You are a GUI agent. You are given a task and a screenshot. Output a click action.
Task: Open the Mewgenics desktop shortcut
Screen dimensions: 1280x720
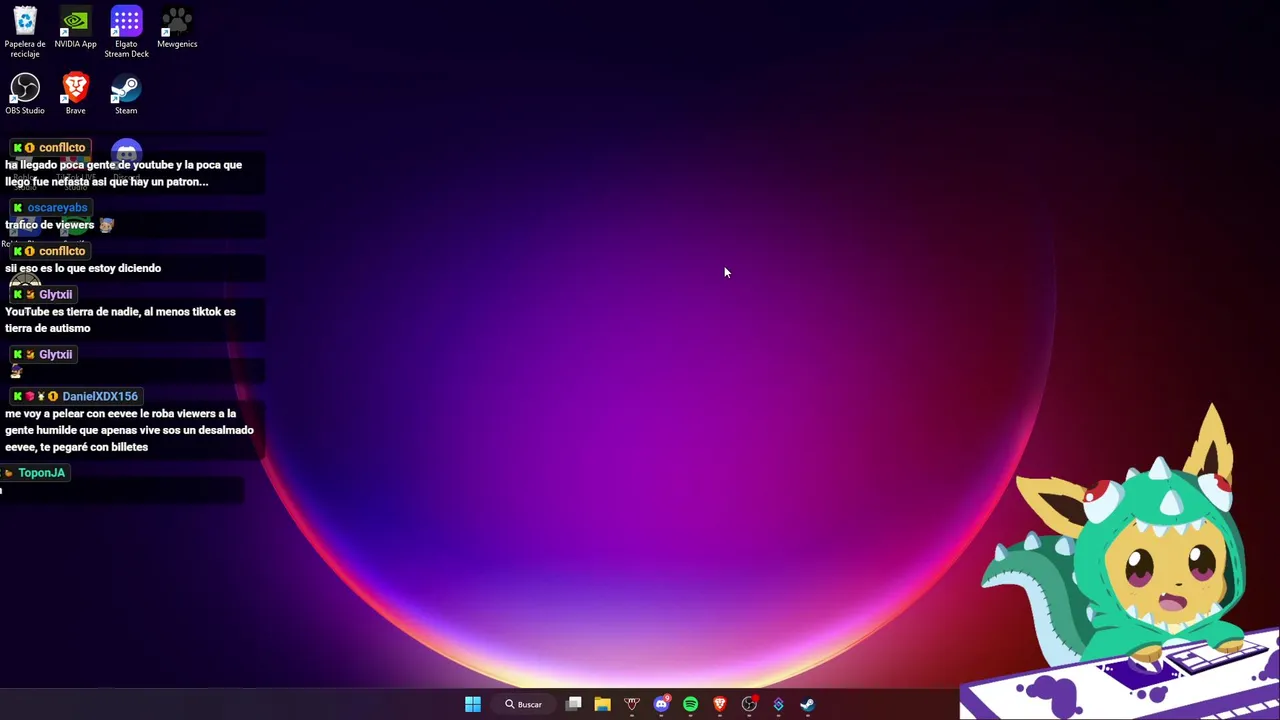(x=177, y=27)
